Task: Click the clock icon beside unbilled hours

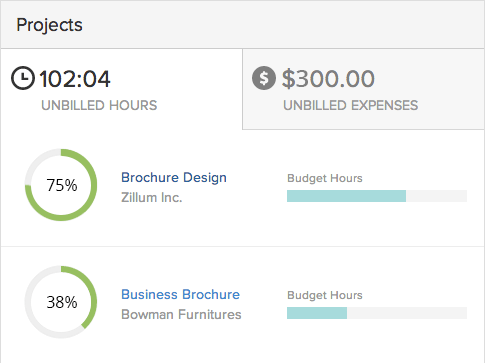Action: [23, 78]
